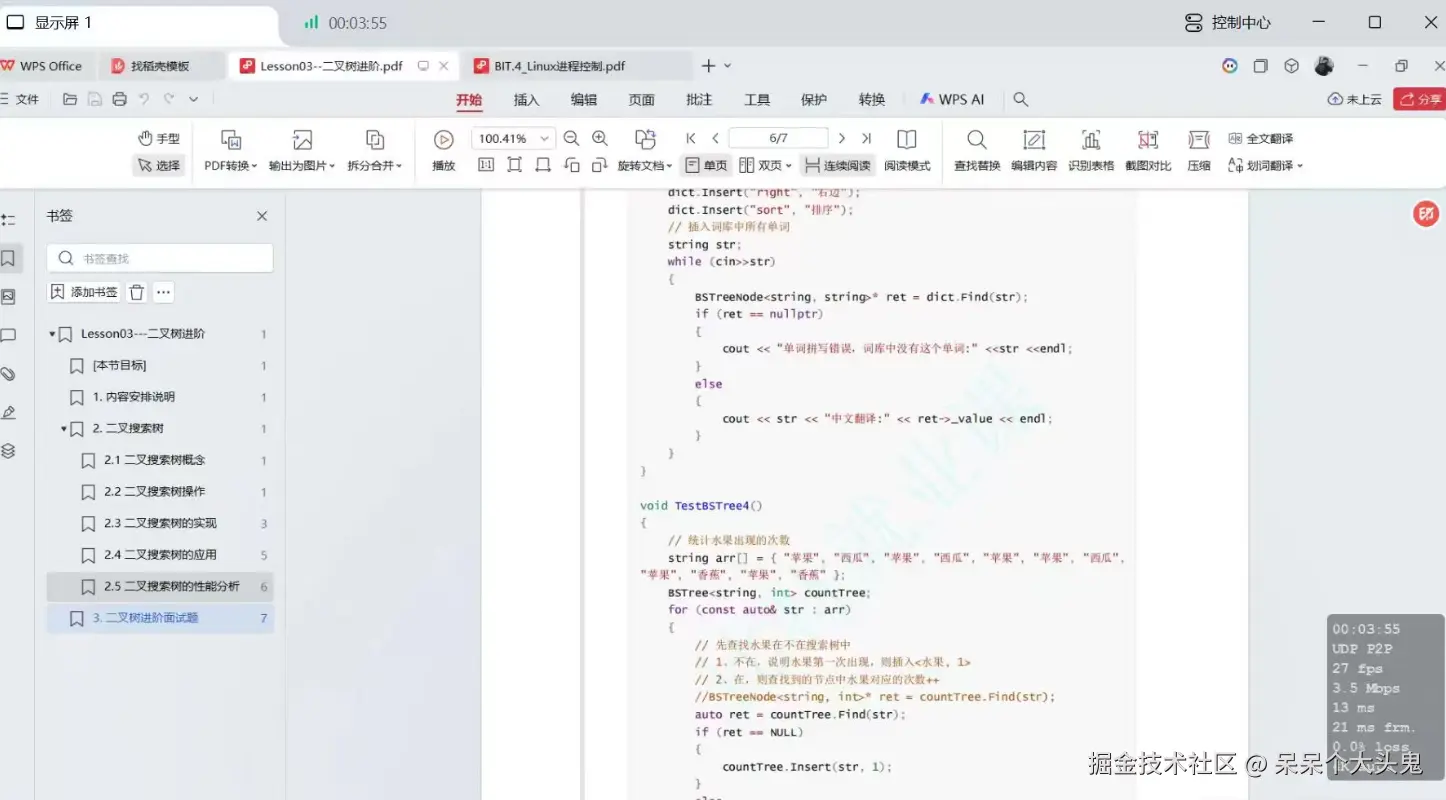Image resolution: width=1446 pixels, height=800 pixels.
Task: Switch to 批注 ribbon tab
Action: (699, 100)
